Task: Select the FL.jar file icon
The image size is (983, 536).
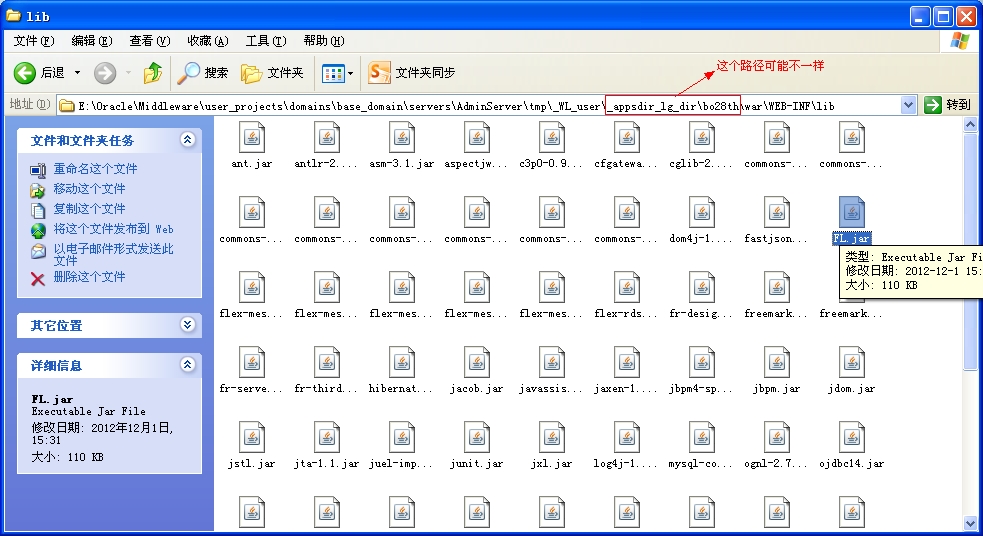Action: click(851, 212)
